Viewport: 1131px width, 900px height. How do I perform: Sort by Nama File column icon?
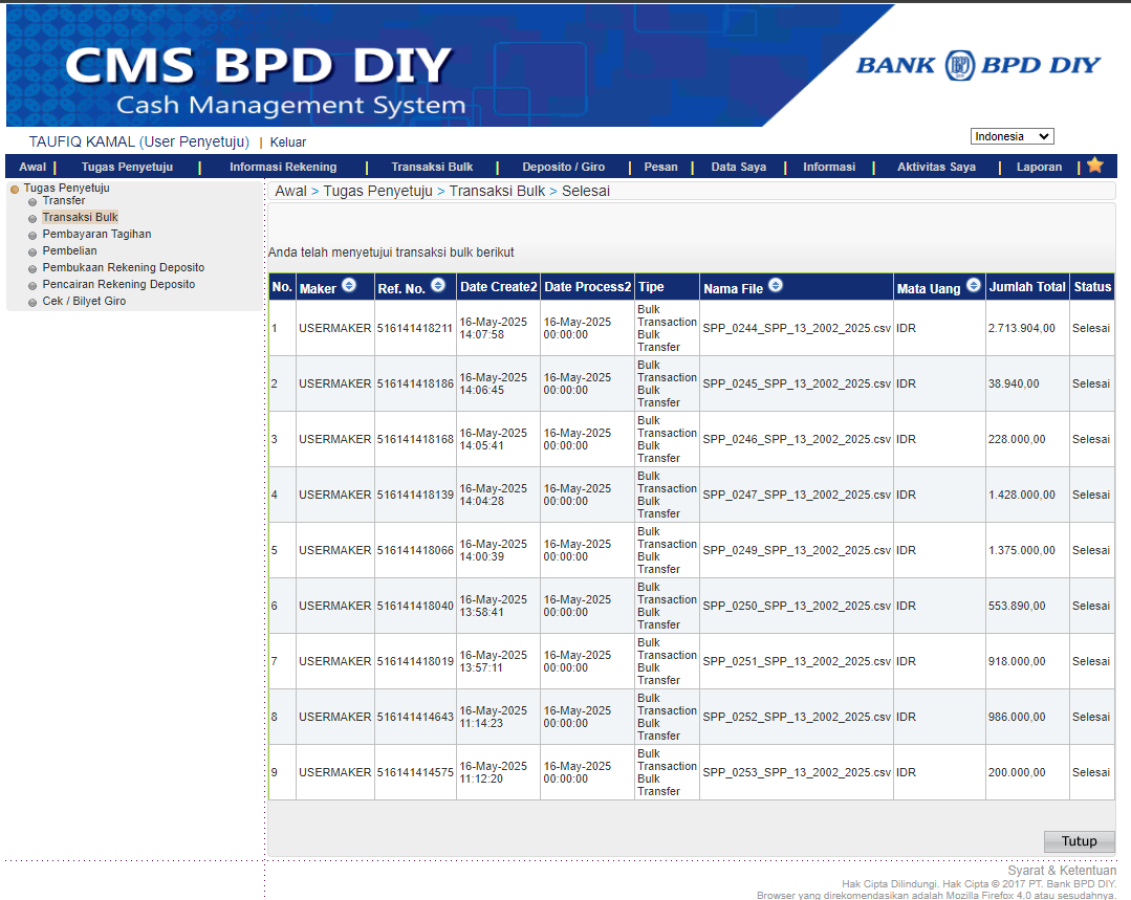775,286
